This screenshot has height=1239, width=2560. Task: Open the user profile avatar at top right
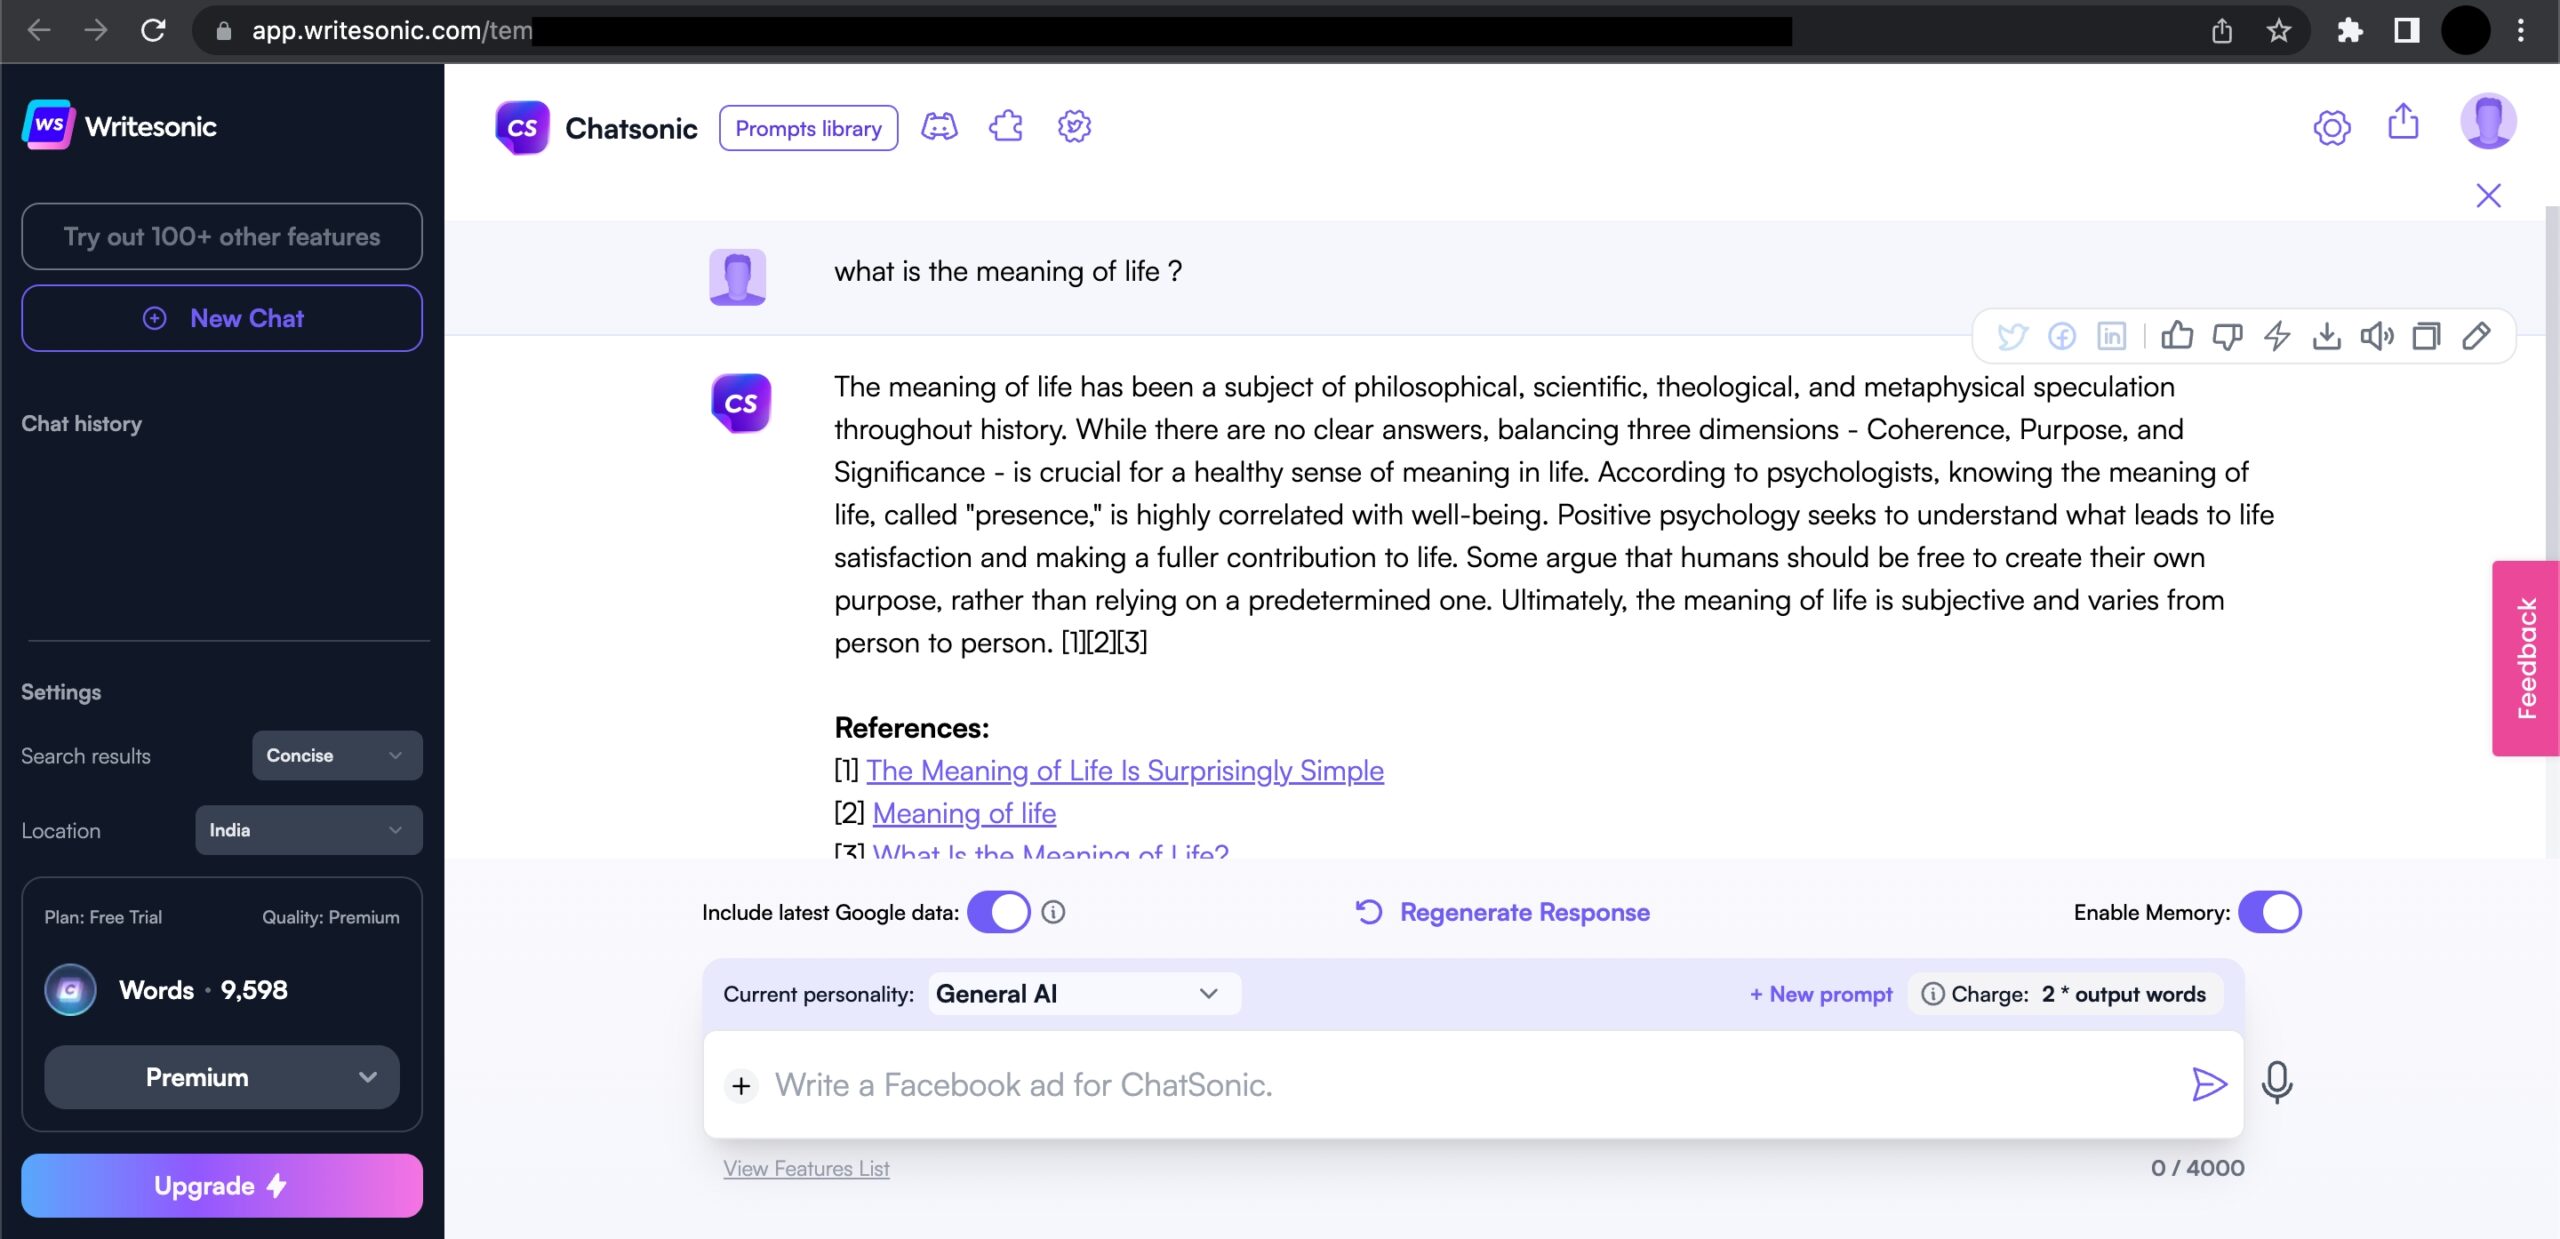click(x=2488, y=122)
